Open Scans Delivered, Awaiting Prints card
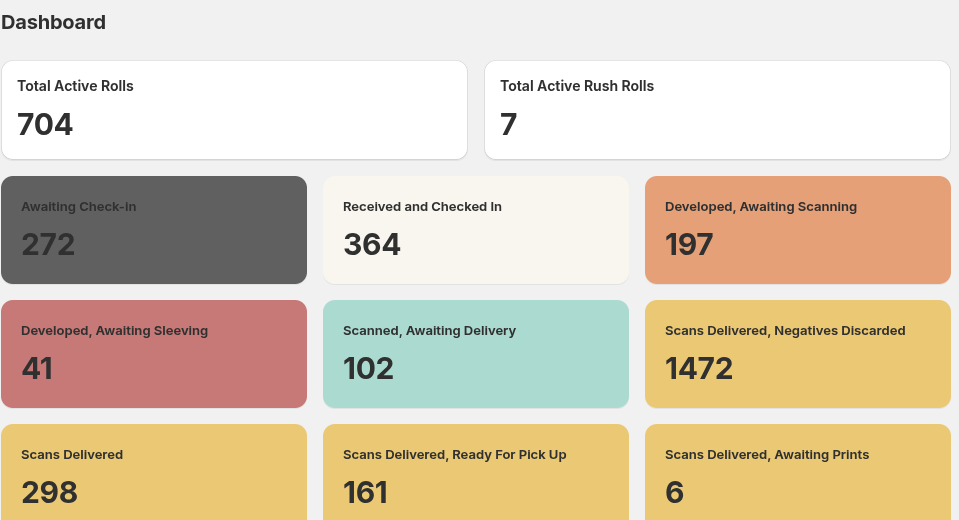This screenshot has height=520, width=959. 798,472
